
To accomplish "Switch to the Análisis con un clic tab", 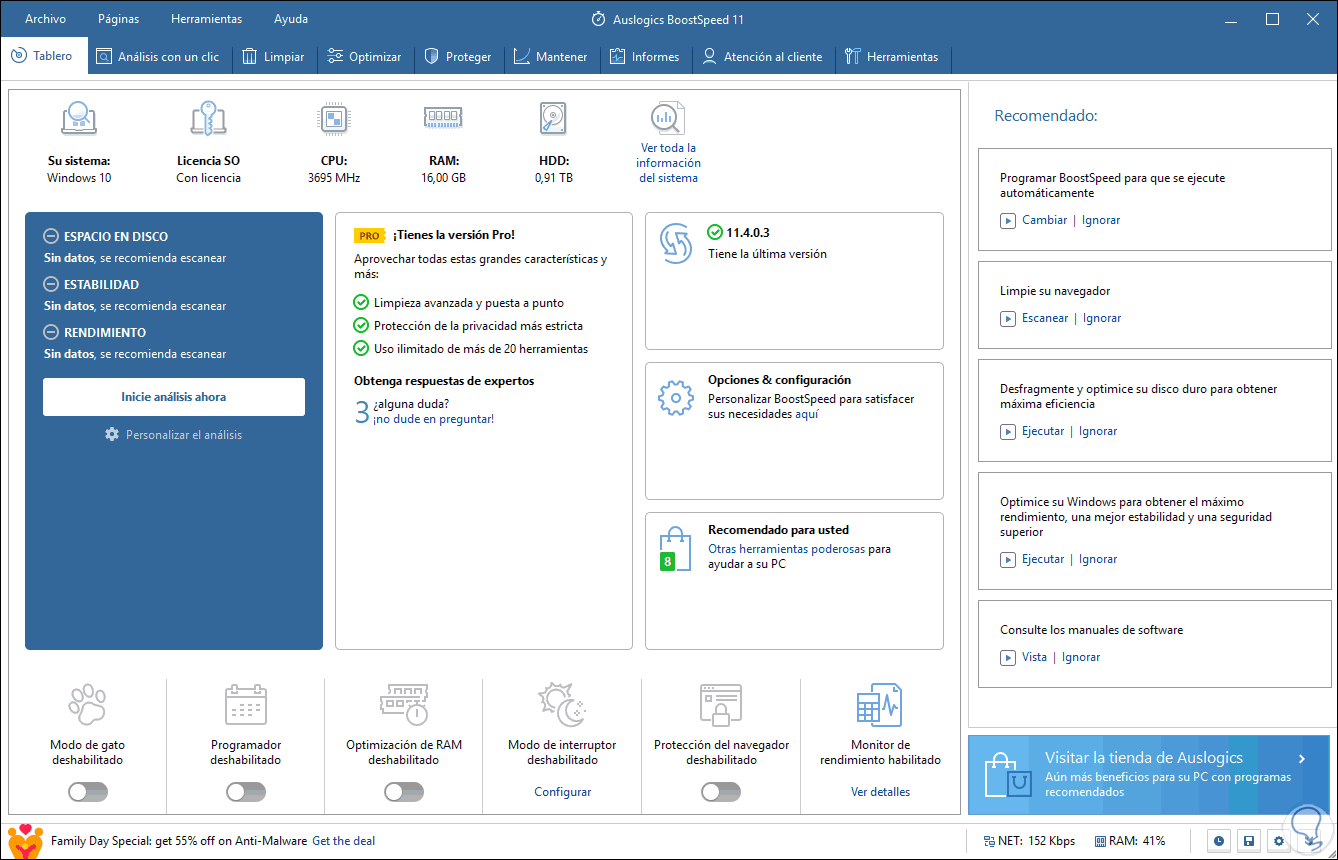I will (159, 57).
